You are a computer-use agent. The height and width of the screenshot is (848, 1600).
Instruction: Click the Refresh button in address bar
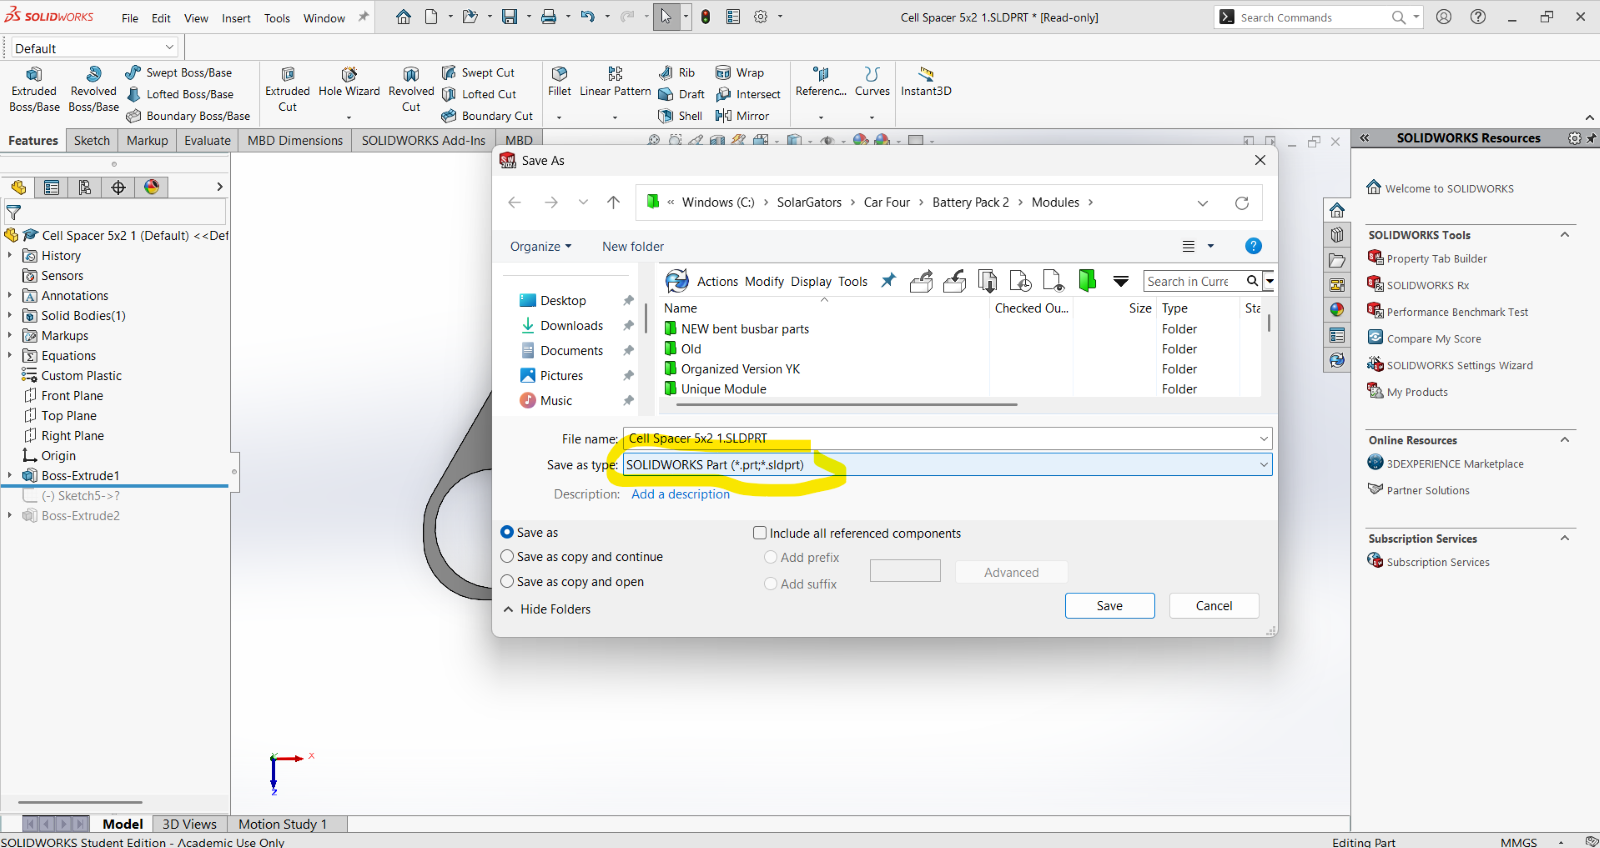(1242, 202)
